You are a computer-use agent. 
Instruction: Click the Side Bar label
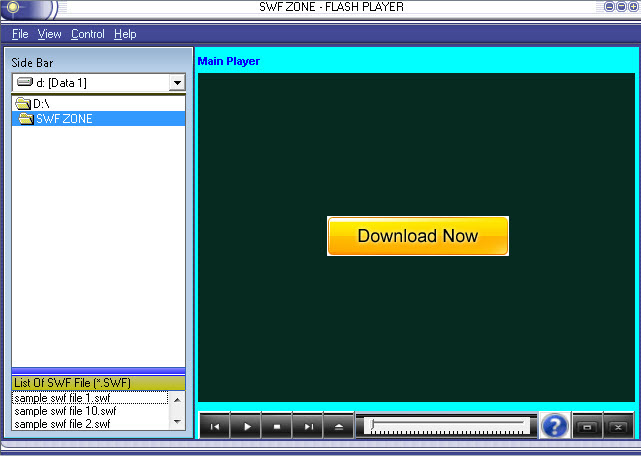click(32, 63)
